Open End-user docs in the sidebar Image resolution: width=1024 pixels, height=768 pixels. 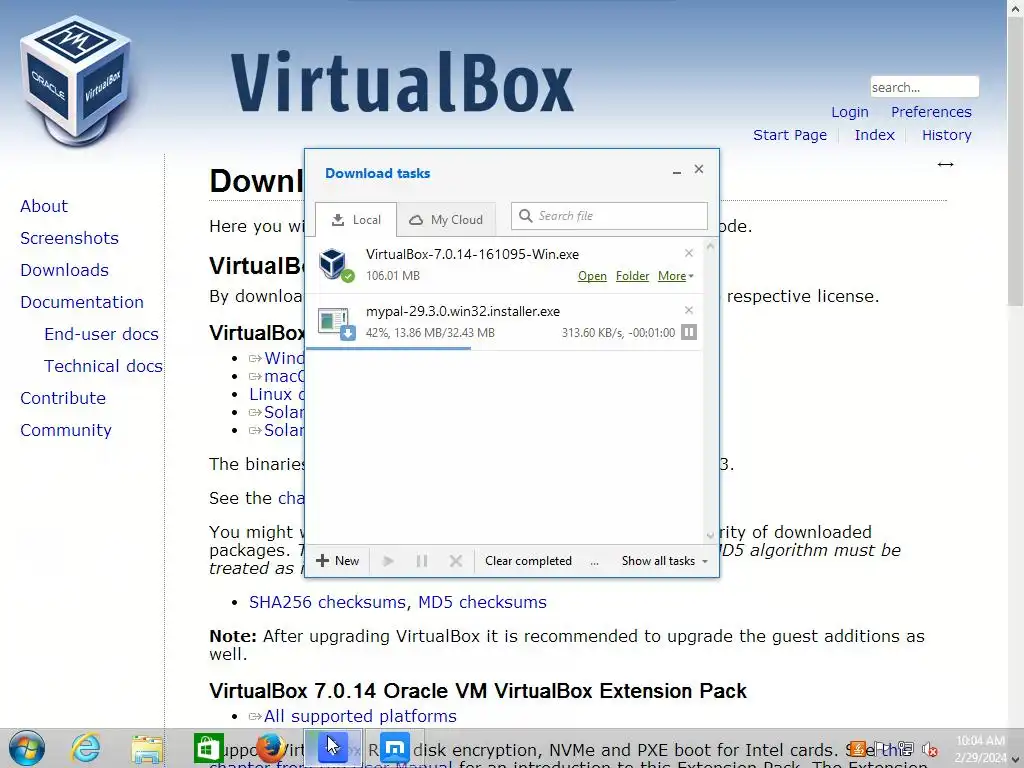click(x=101, y=334)
